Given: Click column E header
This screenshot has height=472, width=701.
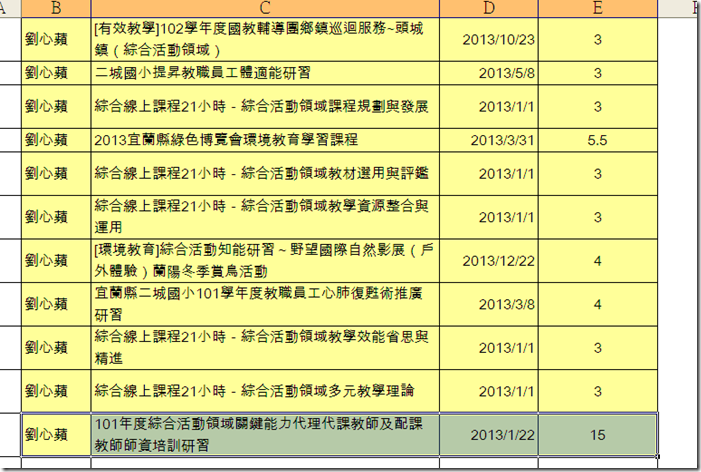Looking at the screenshot, I should (x=597, y=9).
